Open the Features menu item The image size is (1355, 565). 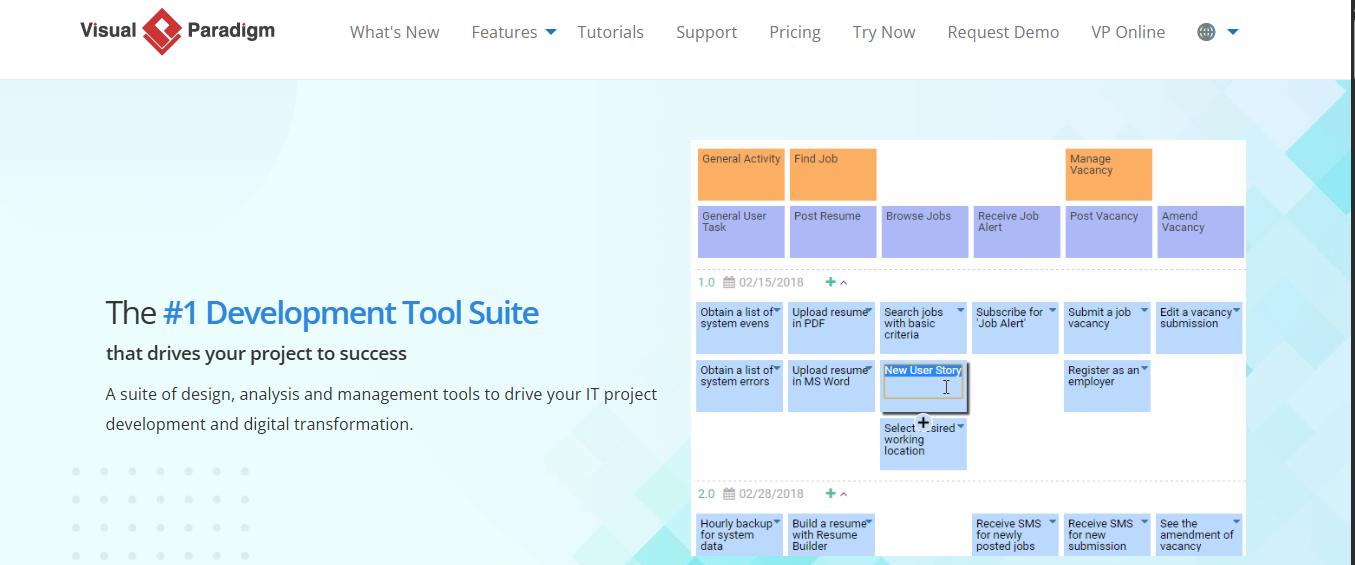tap(504, 32)
